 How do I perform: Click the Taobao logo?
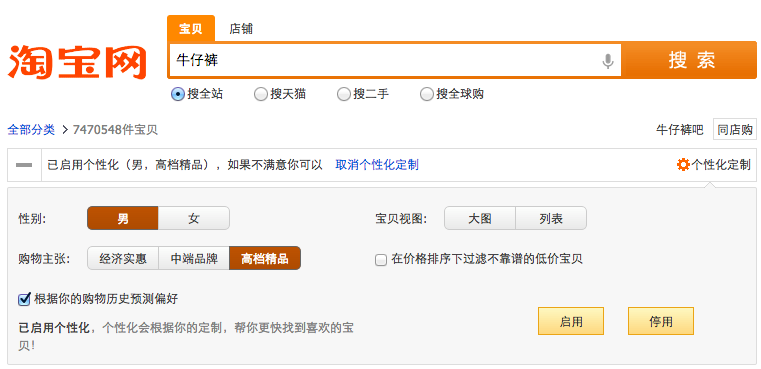(x=77, y=62)
